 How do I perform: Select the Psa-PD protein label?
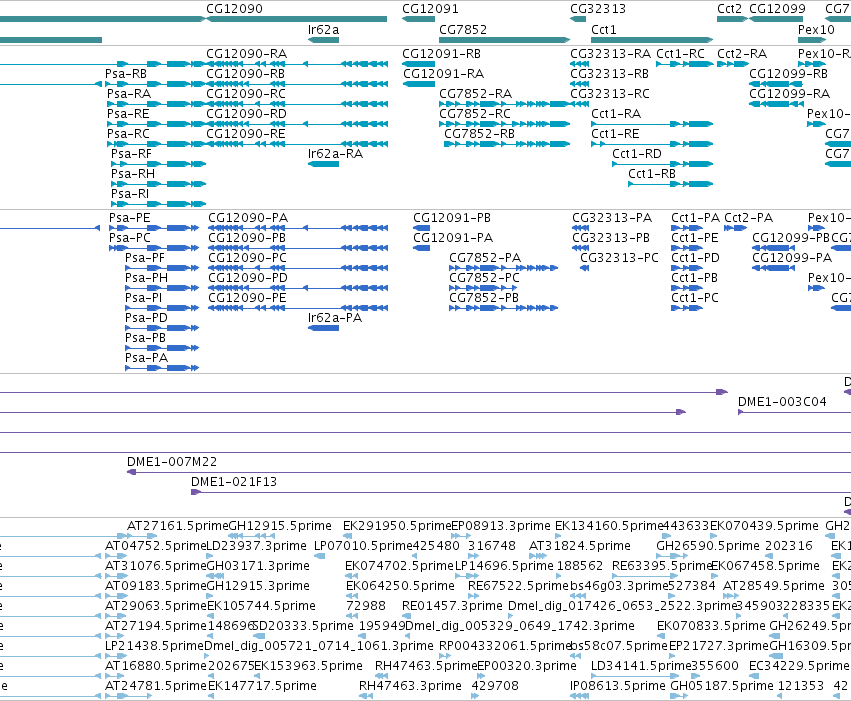[x=146, y=318]
